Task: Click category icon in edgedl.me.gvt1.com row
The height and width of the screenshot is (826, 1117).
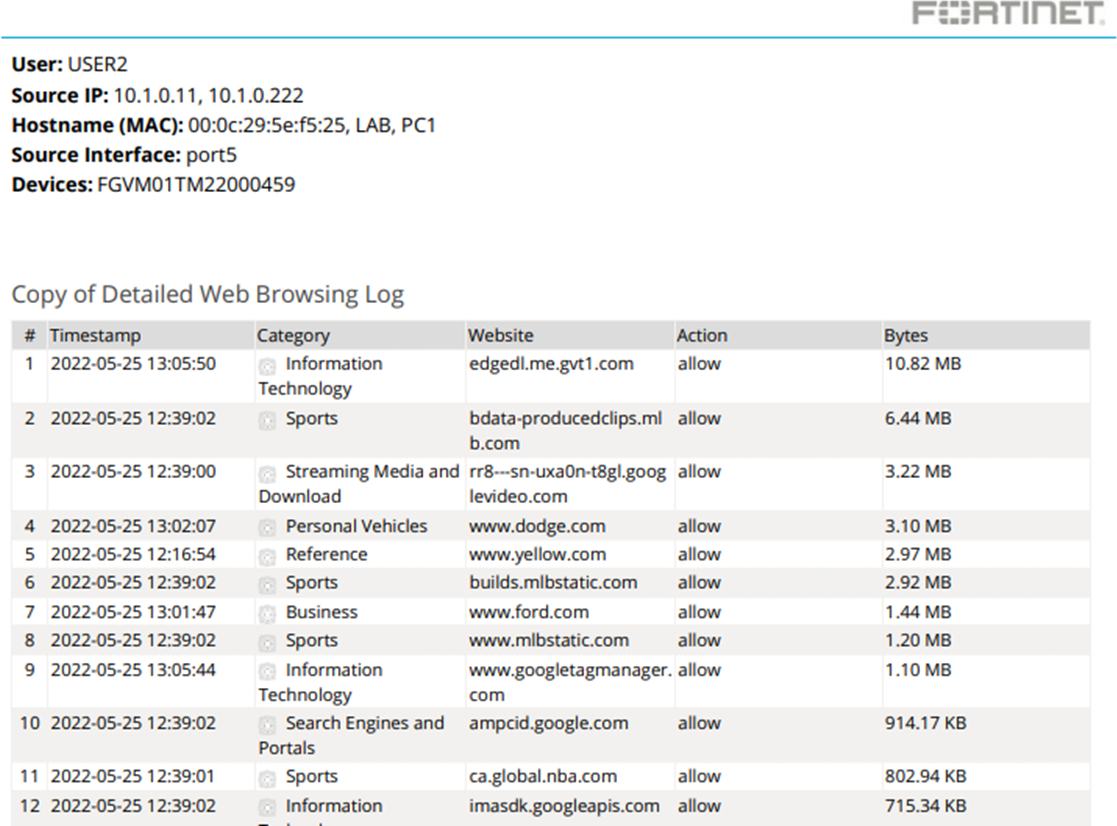Action: click(267, 366)
